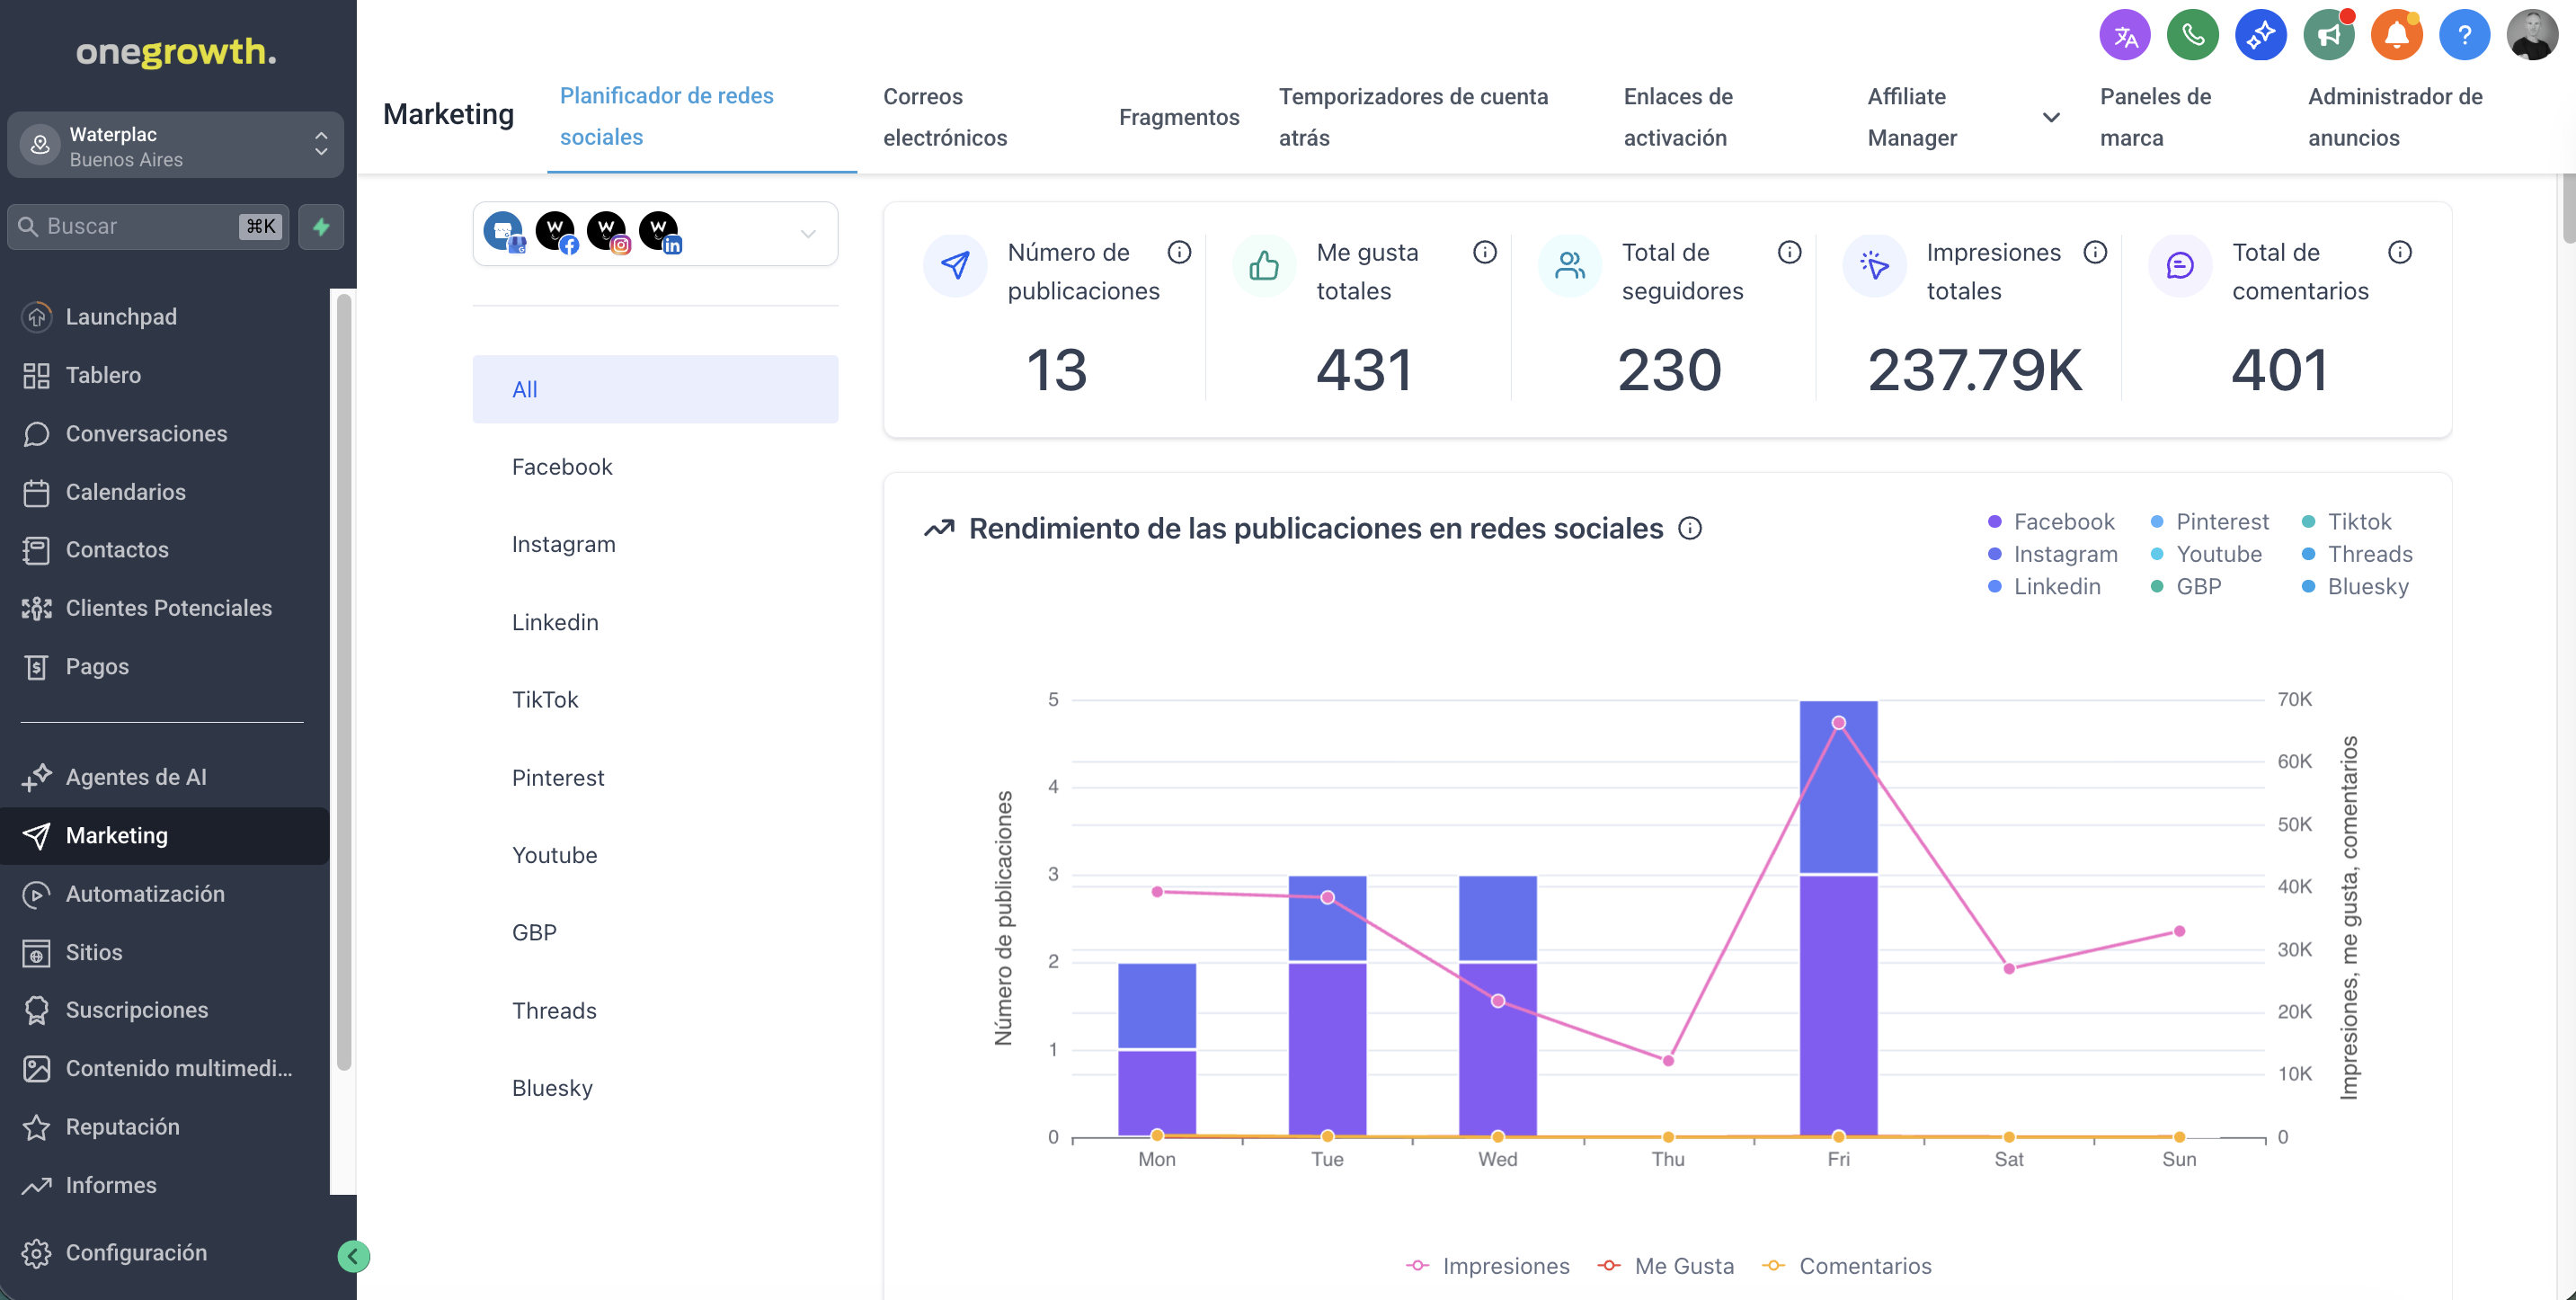The height and width of the screenshot is (1300, 2576).
Task: Click the blue help question icon
Action: (2464, 36)
